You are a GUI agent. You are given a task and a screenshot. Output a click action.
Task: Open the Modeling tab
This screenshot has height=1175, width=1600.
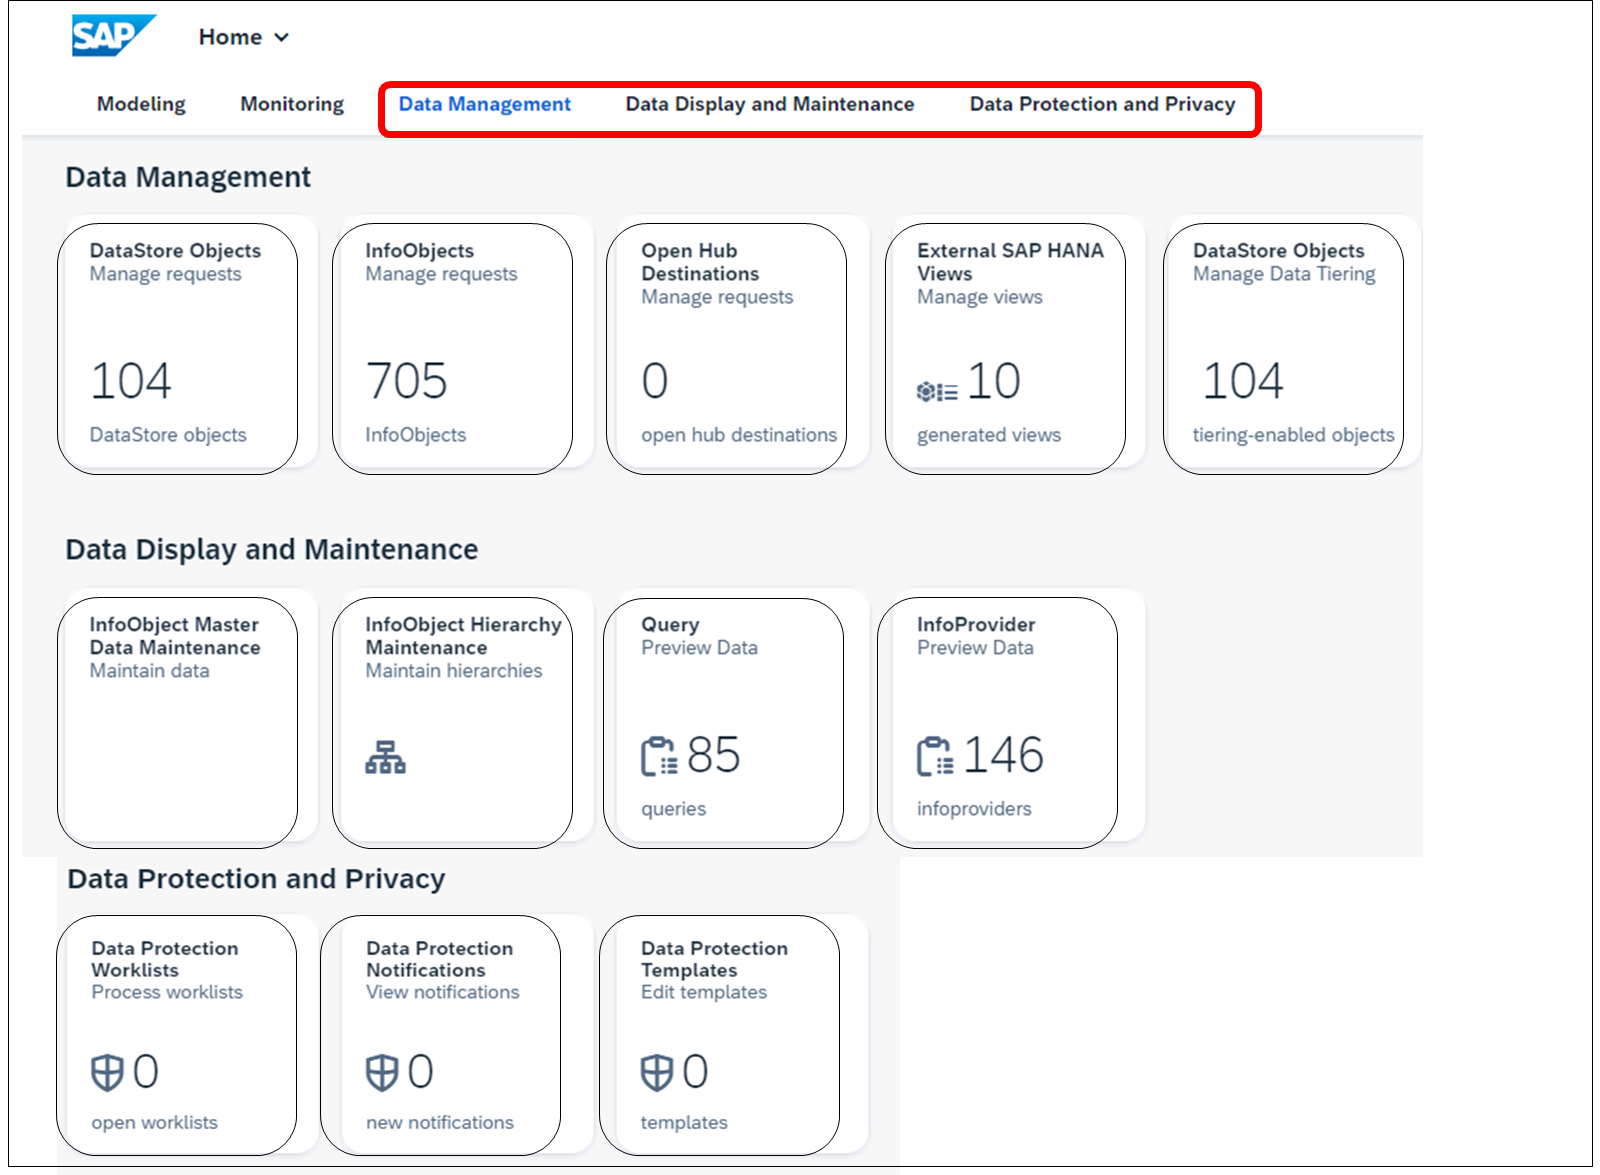tap(141, 104)
